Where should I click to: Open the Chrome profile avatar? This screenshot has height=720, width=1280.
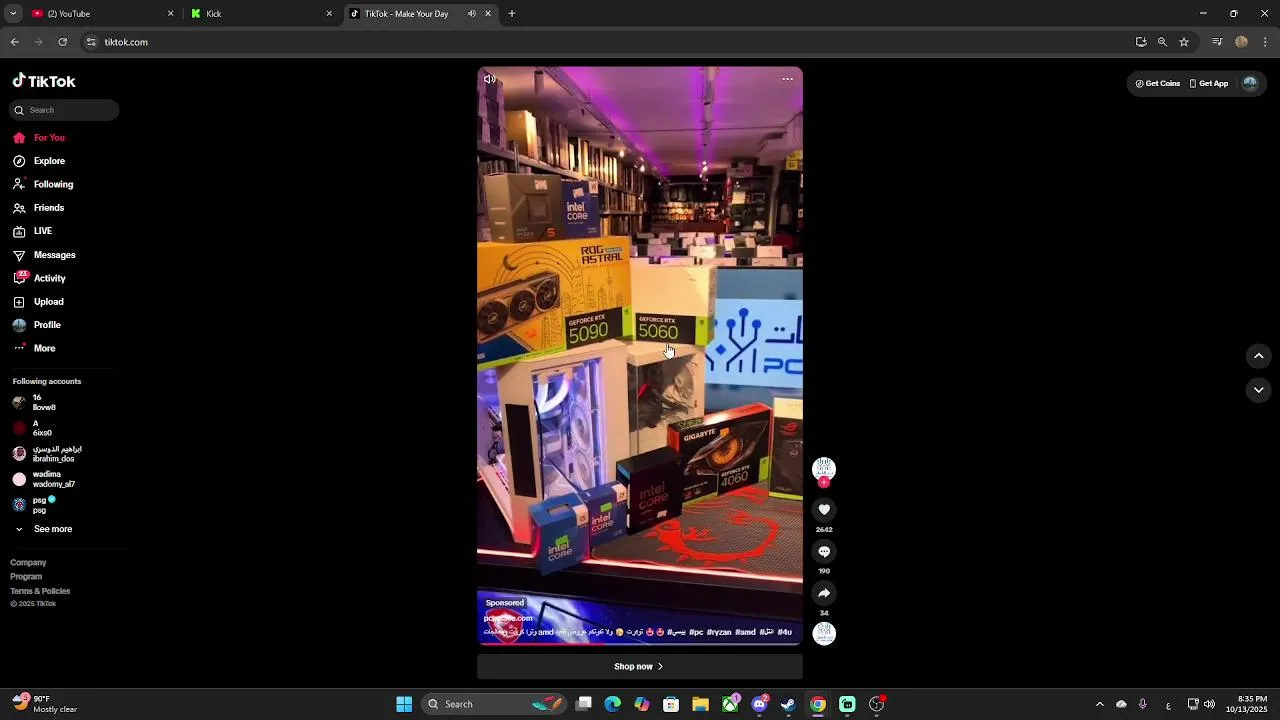[x=1241, y=42]
